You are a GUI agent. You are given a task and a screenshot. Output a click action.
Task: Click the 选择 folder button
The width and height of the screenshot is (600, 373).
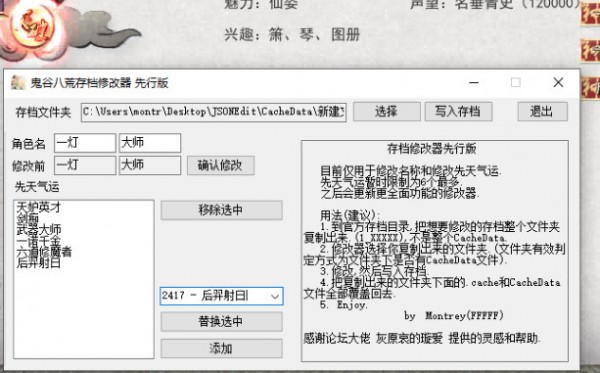point(386,112)
